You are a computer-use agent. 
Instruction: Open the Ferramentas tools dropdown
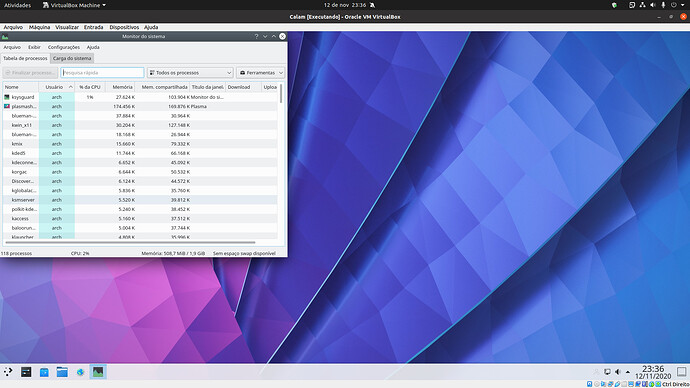coord(261,73)
